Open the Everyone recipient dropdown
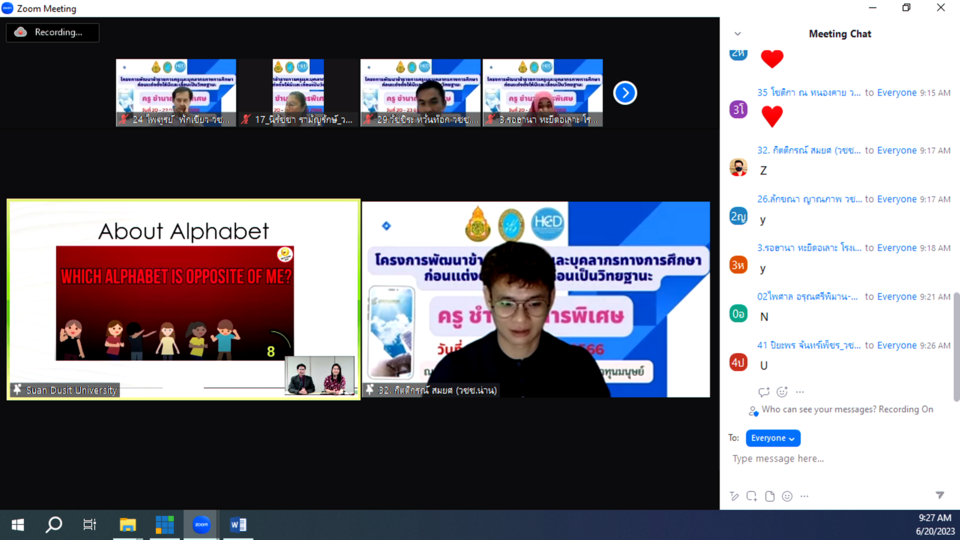 click(x=772, y=438)
